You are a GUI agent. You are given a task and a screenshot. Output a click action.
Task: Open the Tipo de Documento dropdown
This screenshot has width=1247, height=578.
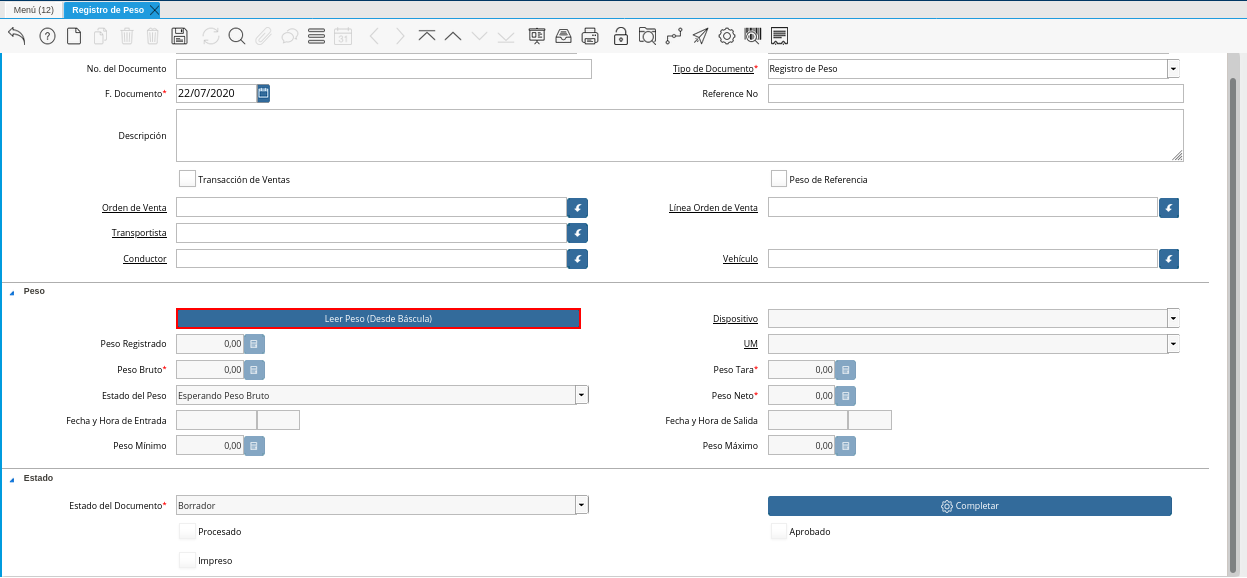(1173, 69)
